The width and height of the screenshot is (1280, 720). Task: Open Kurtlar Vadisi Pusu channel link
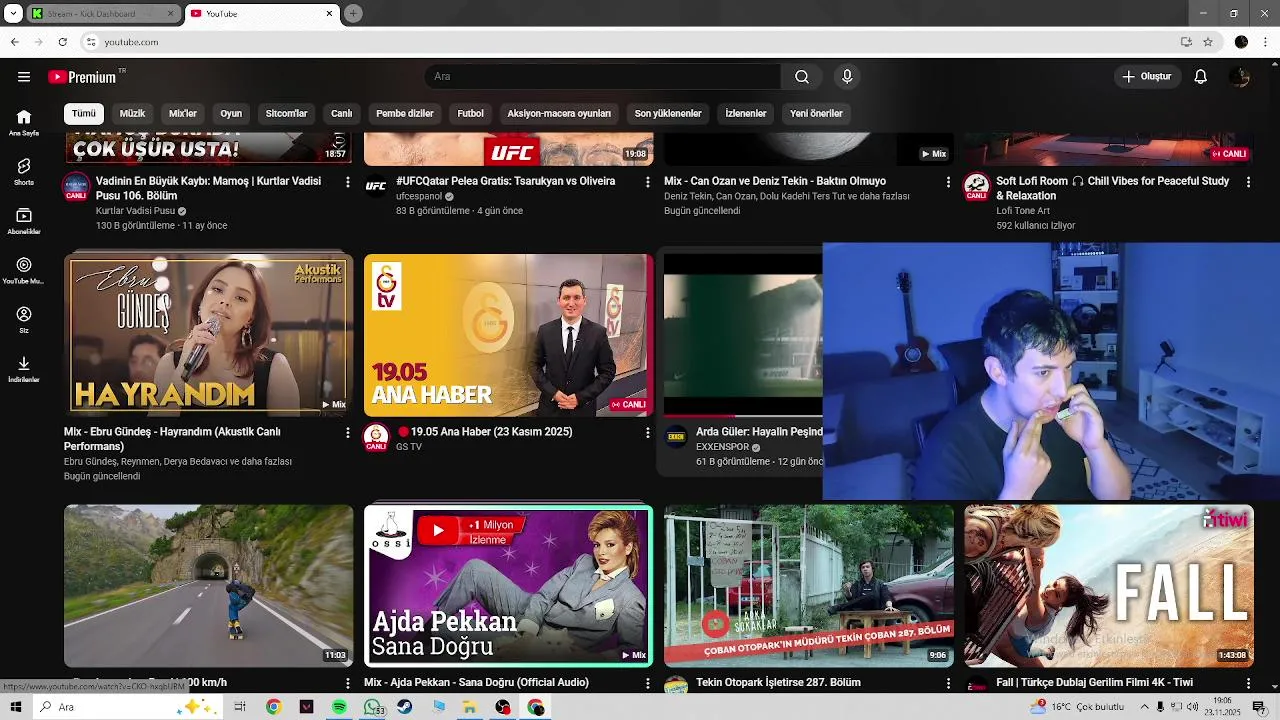pos(135,211)
